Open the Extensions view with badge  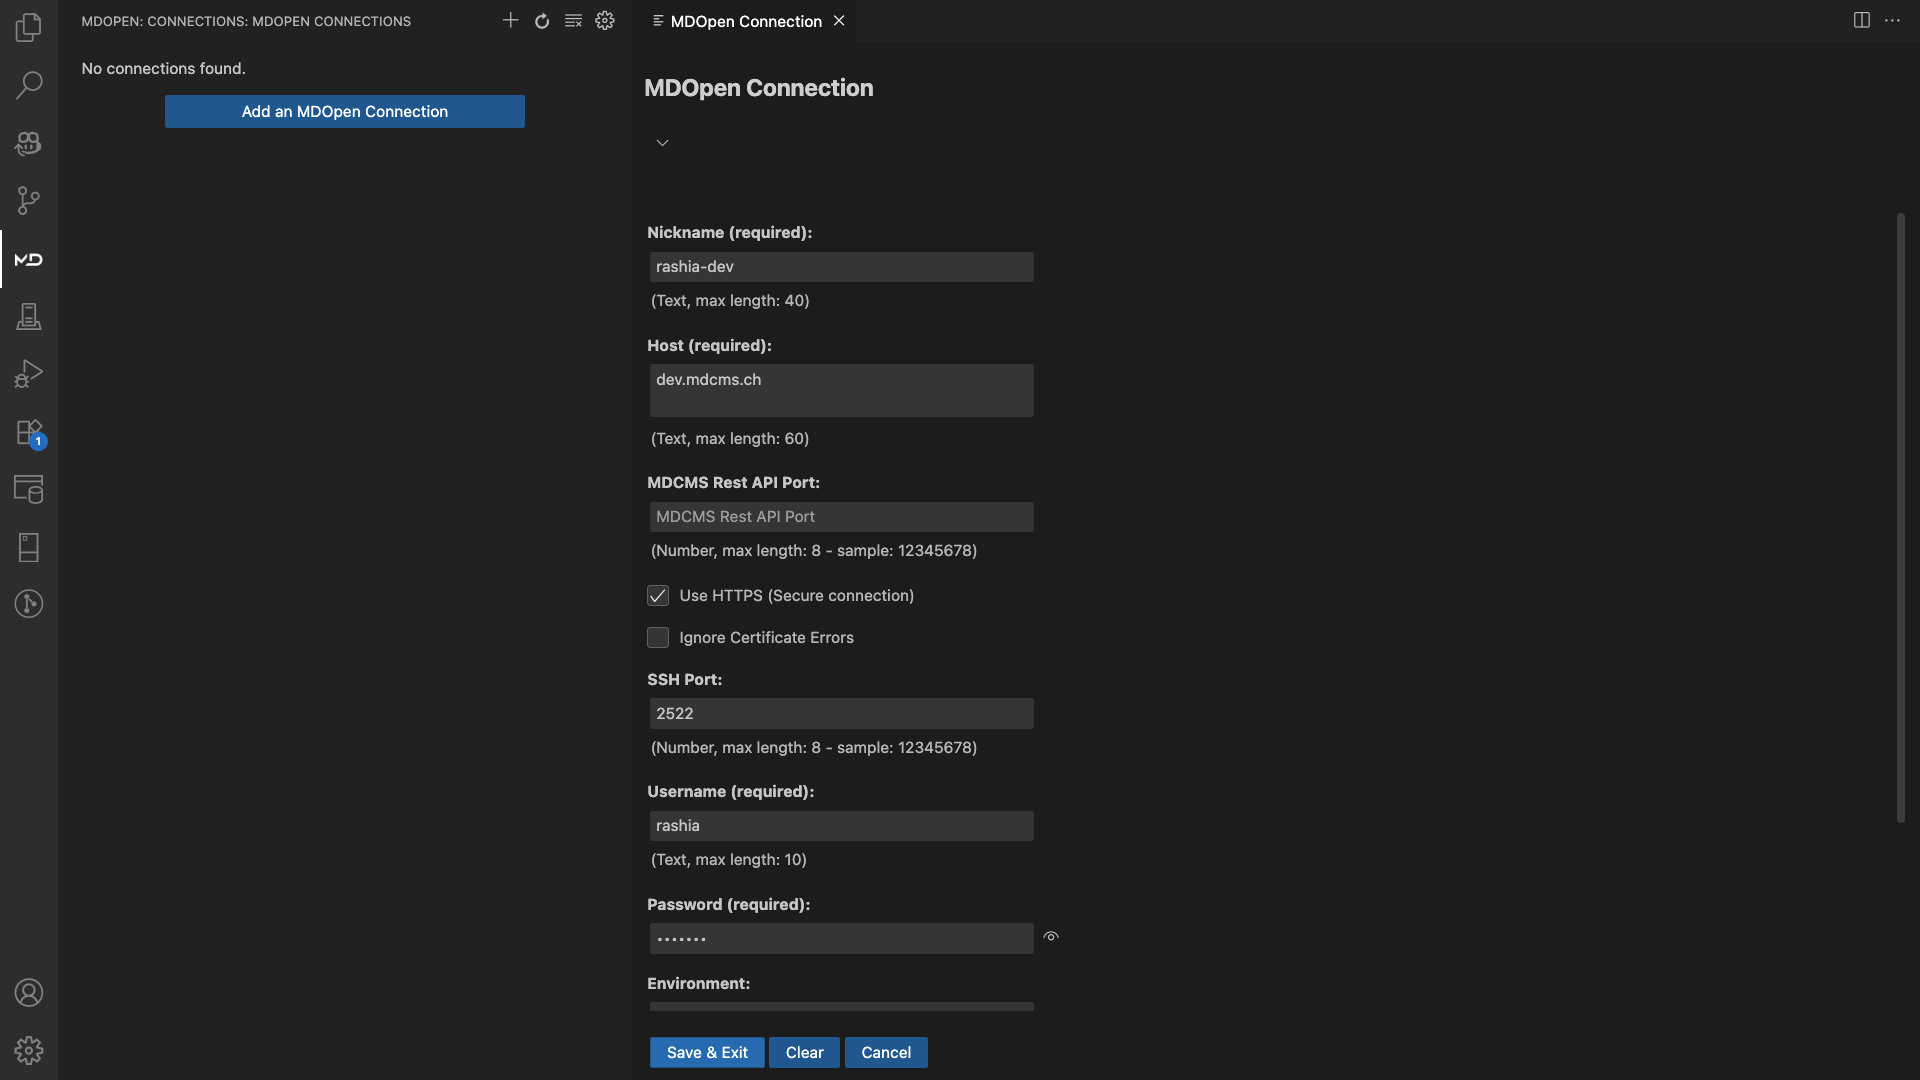(28, 432)
